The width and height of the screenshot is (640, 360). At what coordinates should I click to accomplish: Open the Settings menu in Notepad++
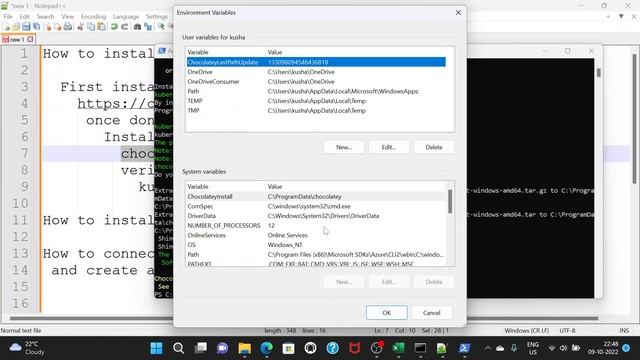coord(157,16)
